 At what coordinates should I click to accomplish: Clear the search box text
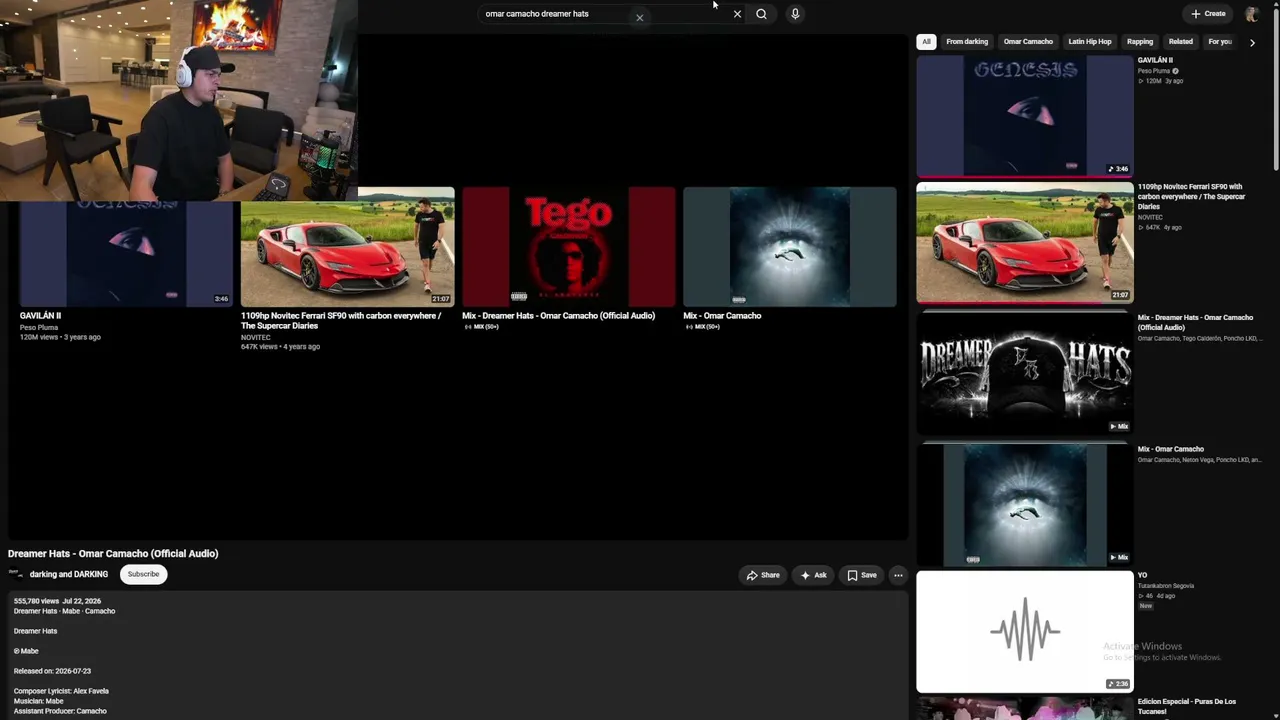(x=737, y=14)
